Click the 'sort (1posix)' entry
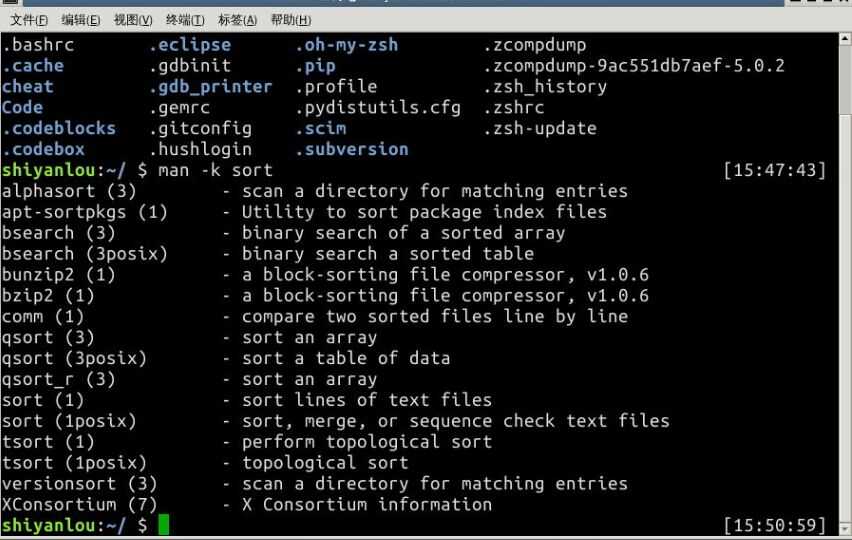Viewport: 852px width, 540px height. click(69, 421)
